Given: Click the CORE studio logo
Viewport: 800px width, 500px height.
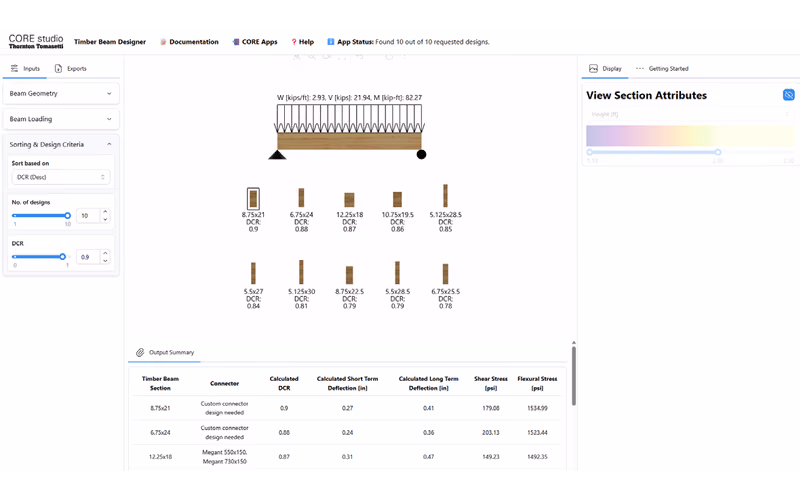Looking at the screenshot, I should 36,41.
